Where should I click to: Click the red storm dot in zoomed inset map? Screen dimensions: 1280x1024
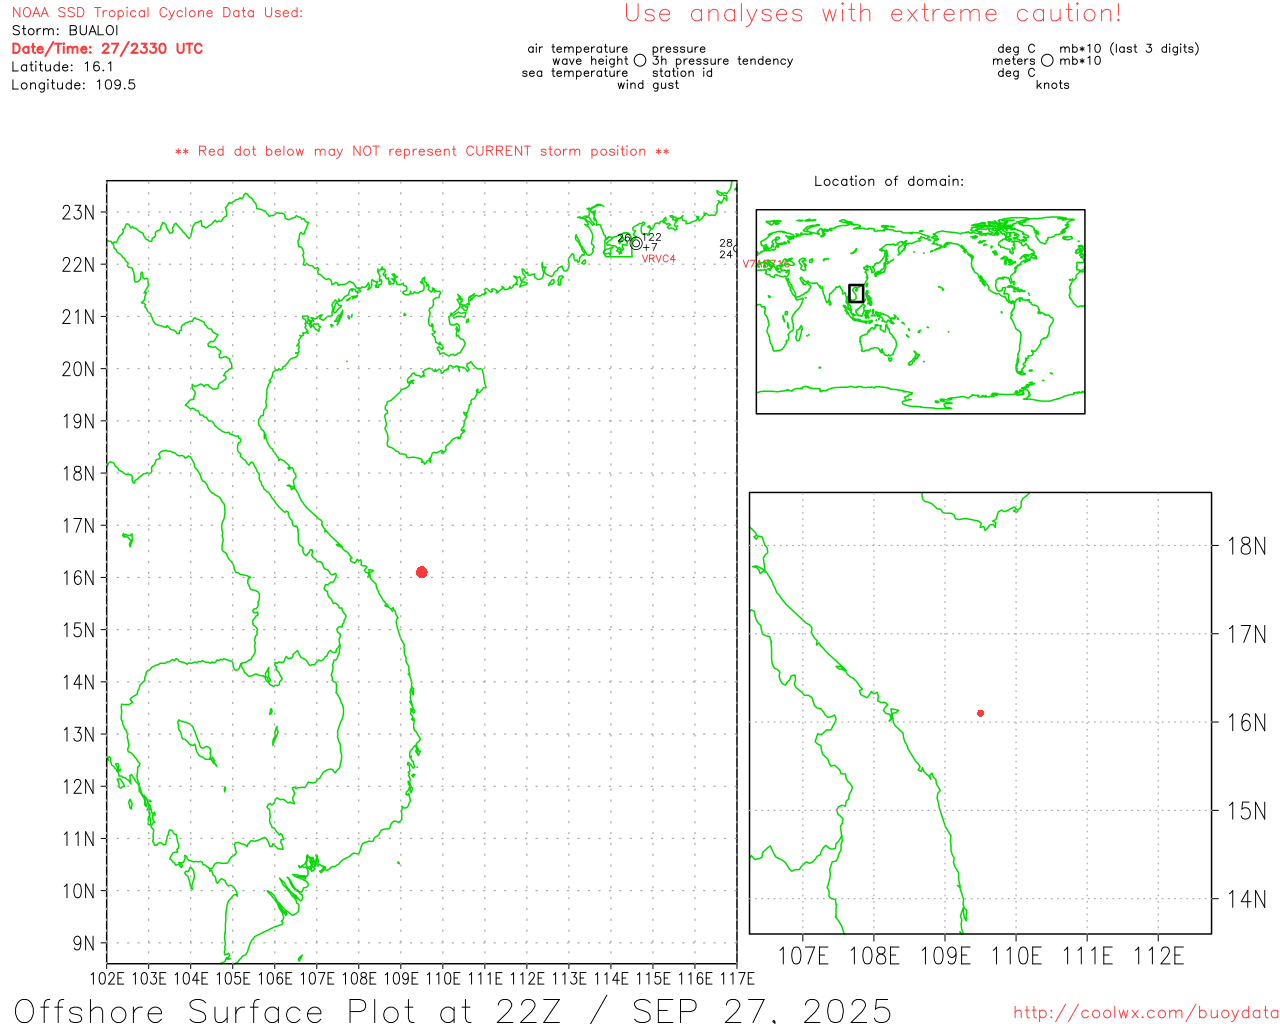980,713
